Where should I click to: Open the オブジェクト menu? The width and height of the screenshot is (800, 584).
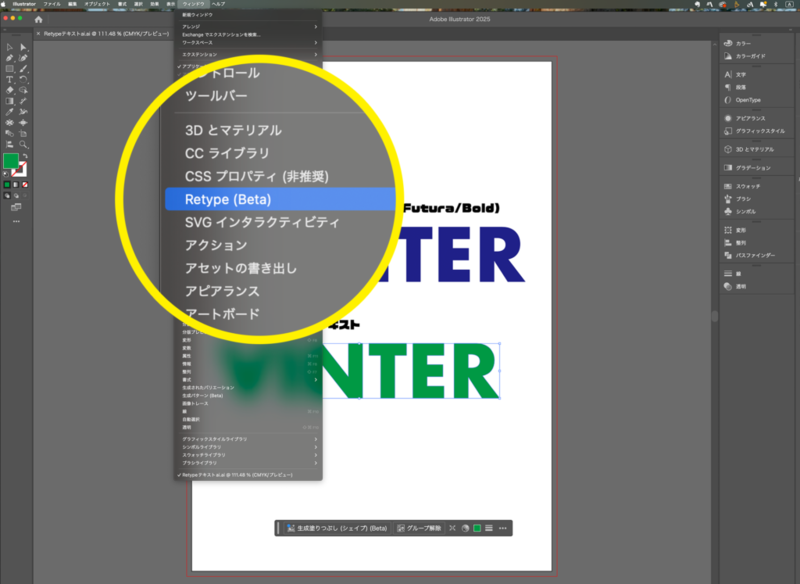click(97, 4)
